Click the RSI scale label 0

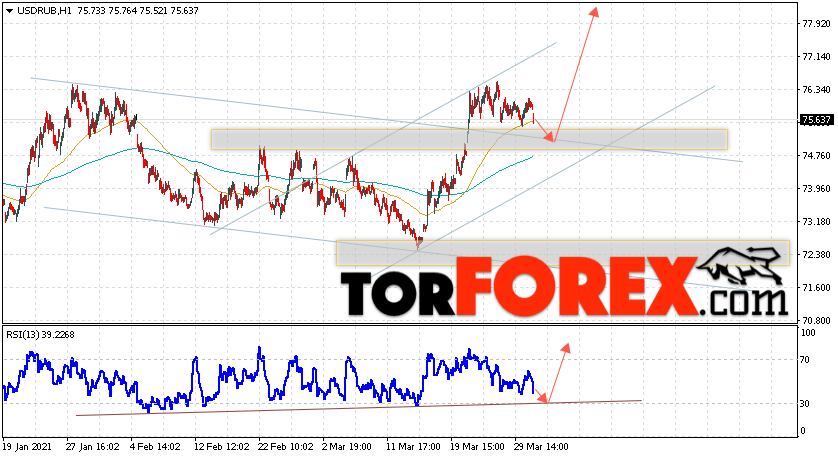[x=803, y=431]
